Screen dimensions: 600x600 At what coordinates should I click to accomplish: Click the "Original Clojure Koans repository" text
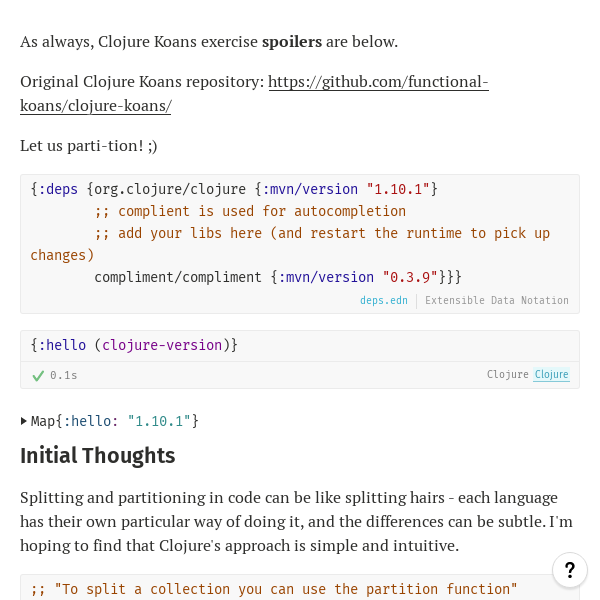click(x=142, y=82)
